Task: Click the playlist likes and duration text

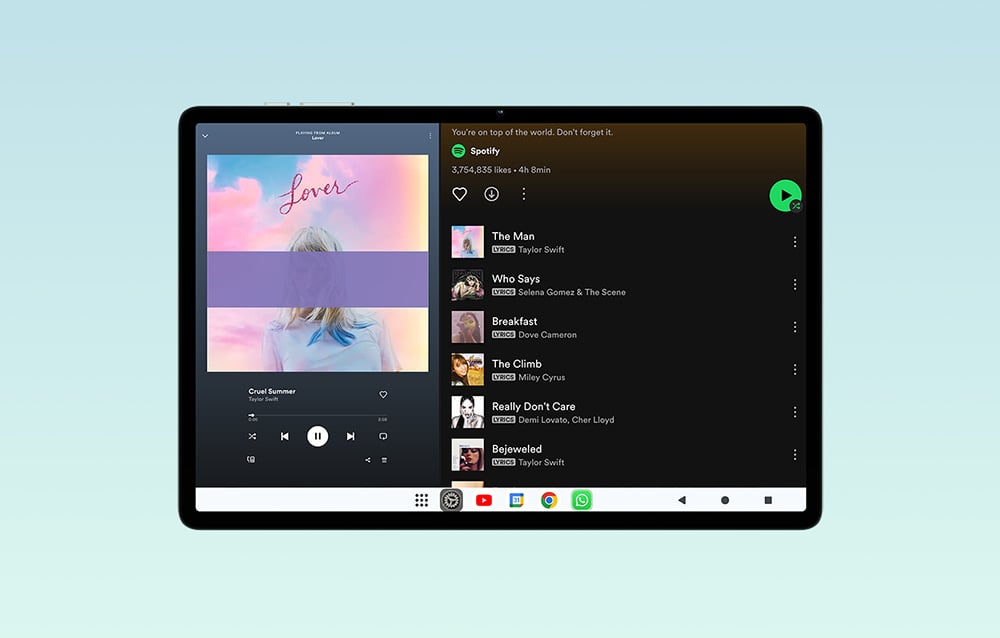Action: tap(501, 170)
